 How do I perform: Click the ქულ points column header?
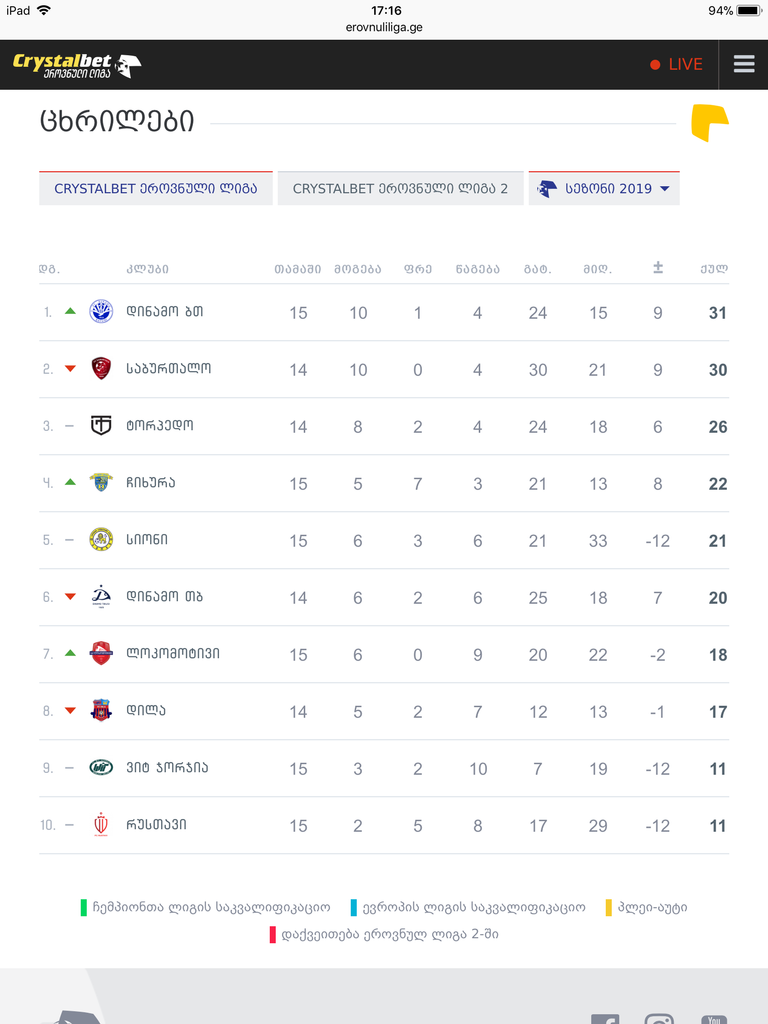click(714, 268)
